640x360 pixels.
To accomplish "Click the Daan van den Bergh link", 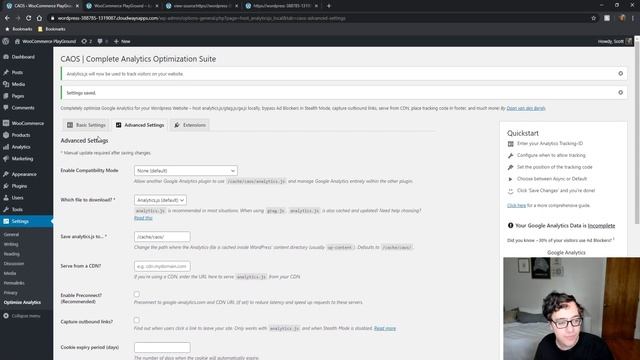I will coord(526,108).
